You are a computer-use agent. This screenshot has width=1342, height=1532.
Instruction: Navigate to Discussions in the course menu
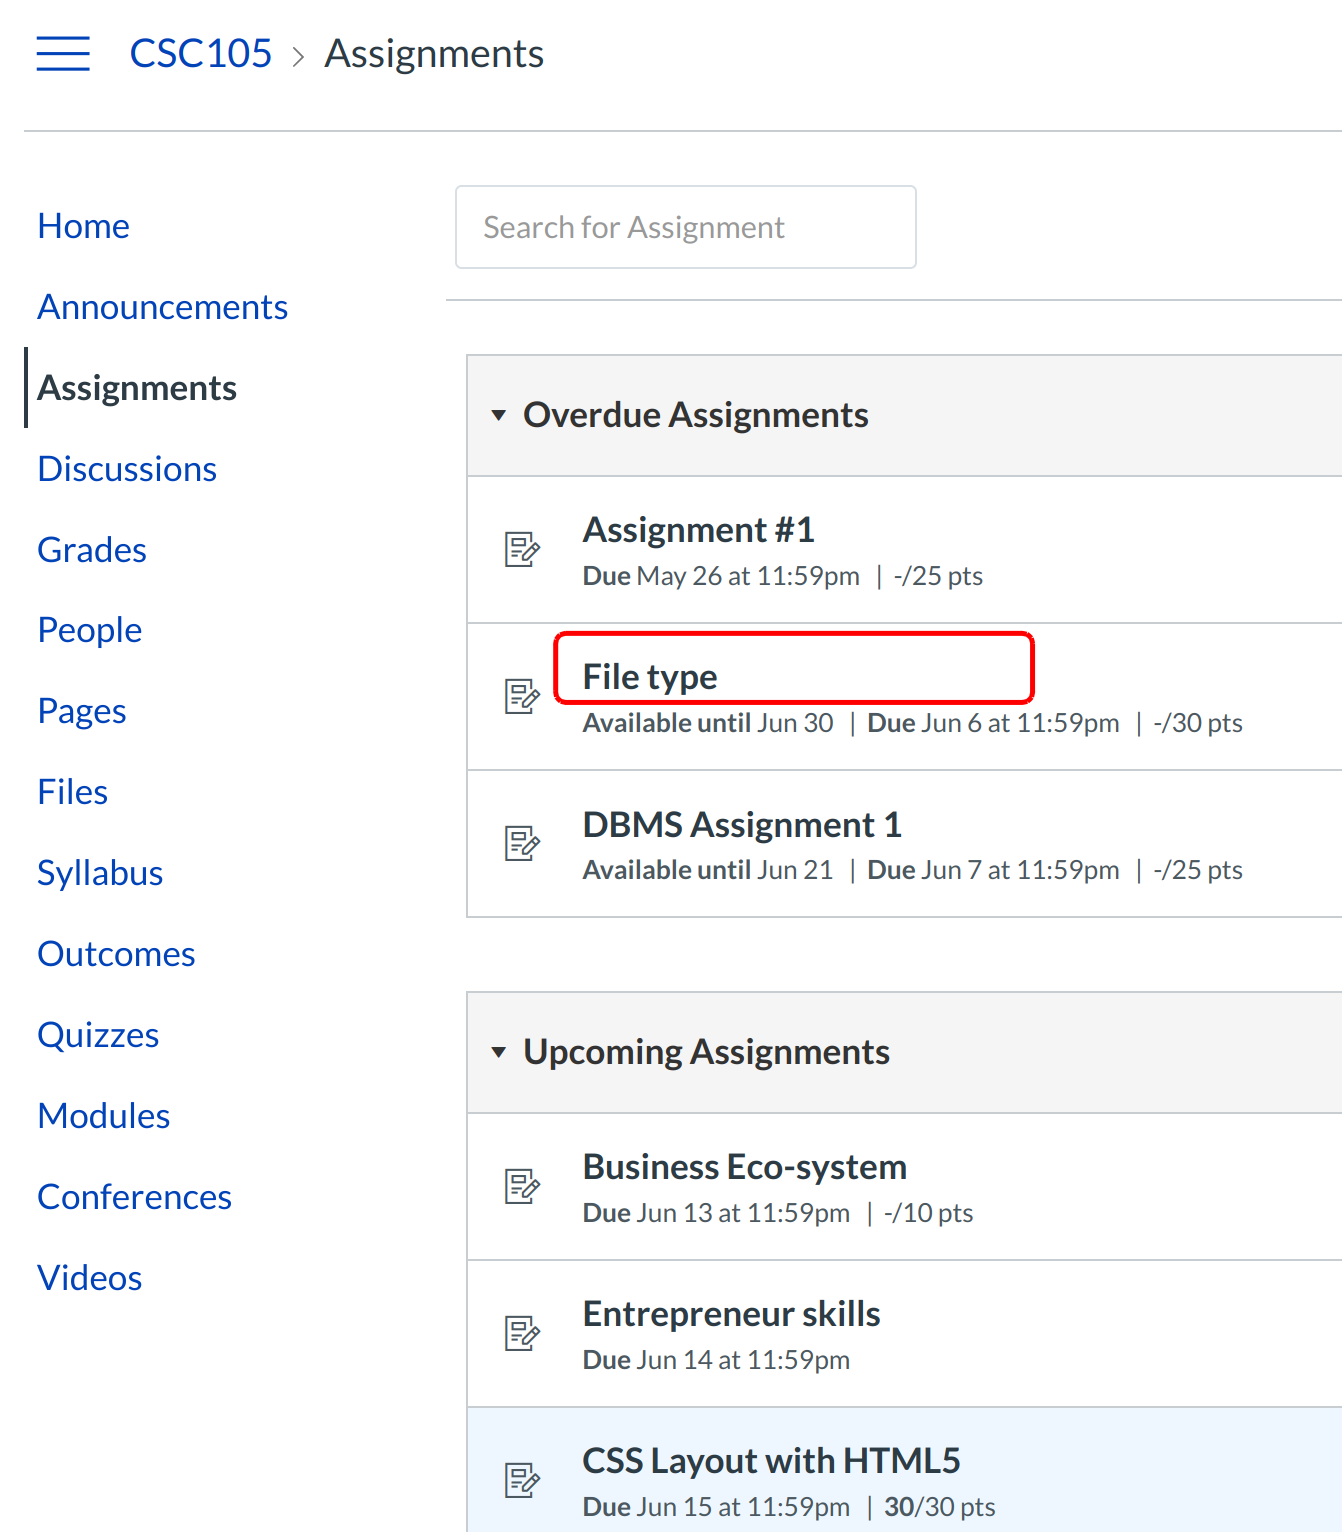point(127,469)
